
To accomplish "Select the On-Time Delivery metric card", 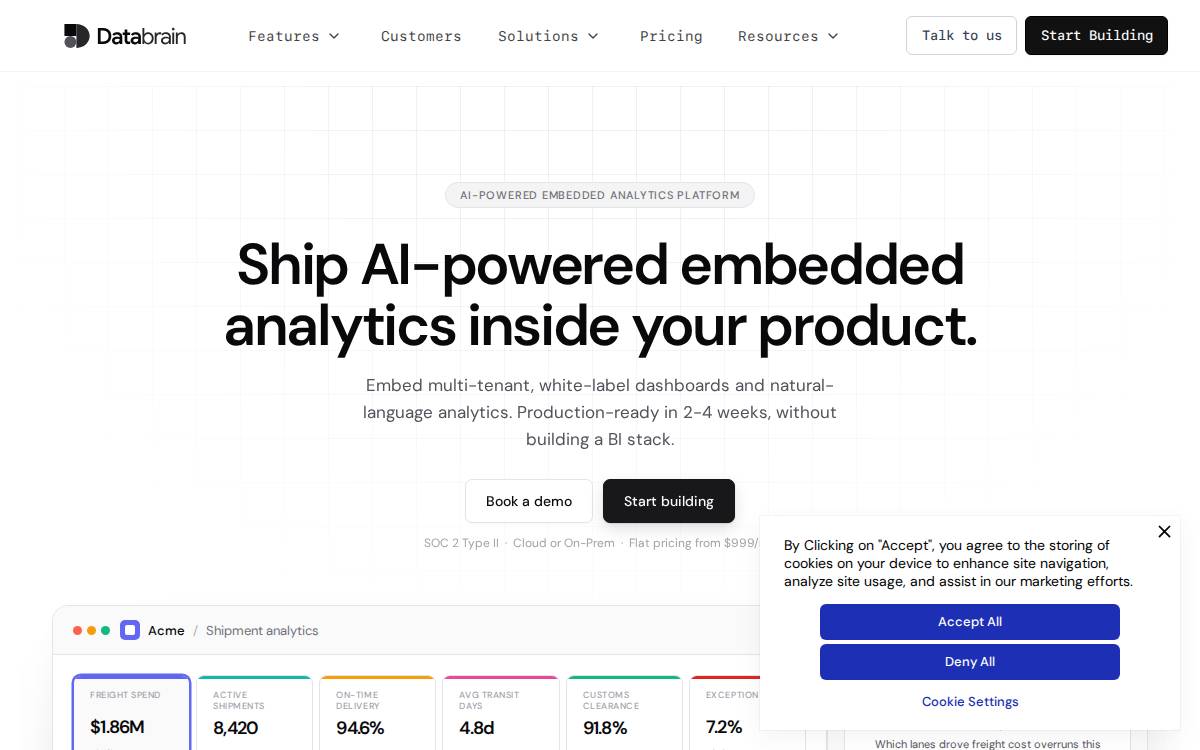I will [377, 713].
